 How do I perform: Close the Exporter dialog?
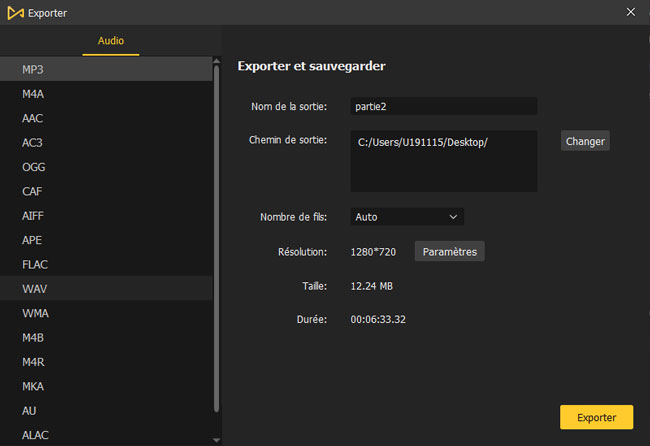tap(631, 12)
